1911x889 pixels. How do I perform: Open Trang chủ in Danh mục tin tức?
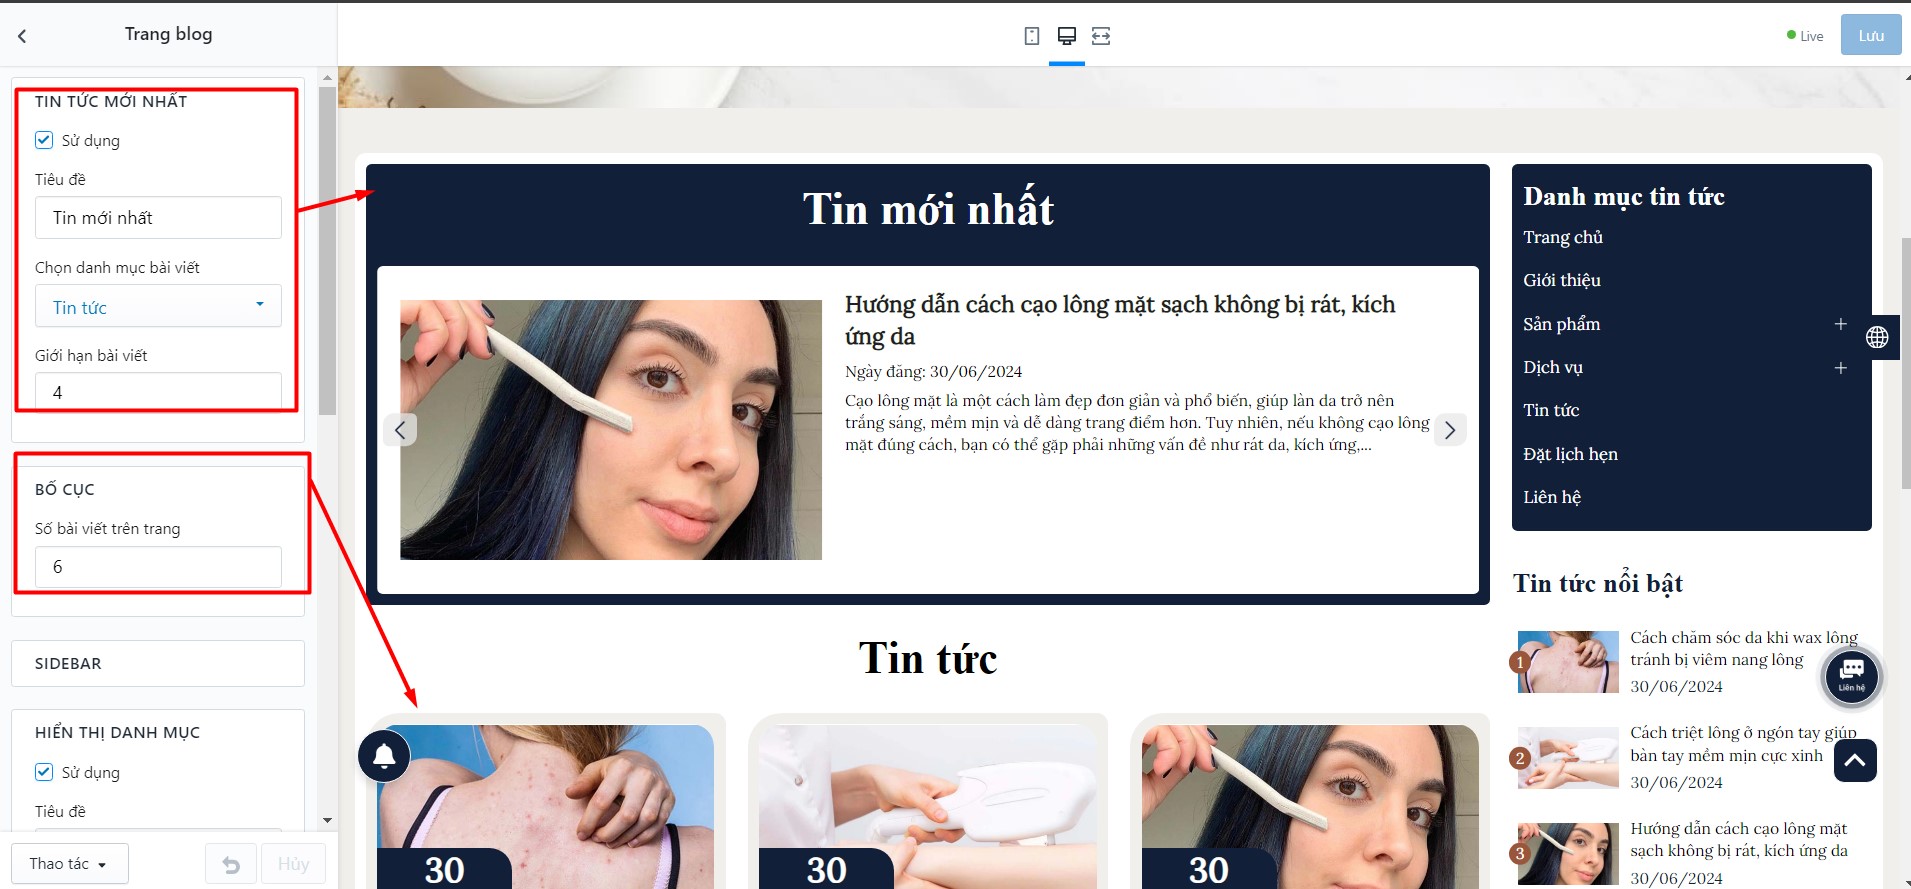click(x=1563, y=237)
